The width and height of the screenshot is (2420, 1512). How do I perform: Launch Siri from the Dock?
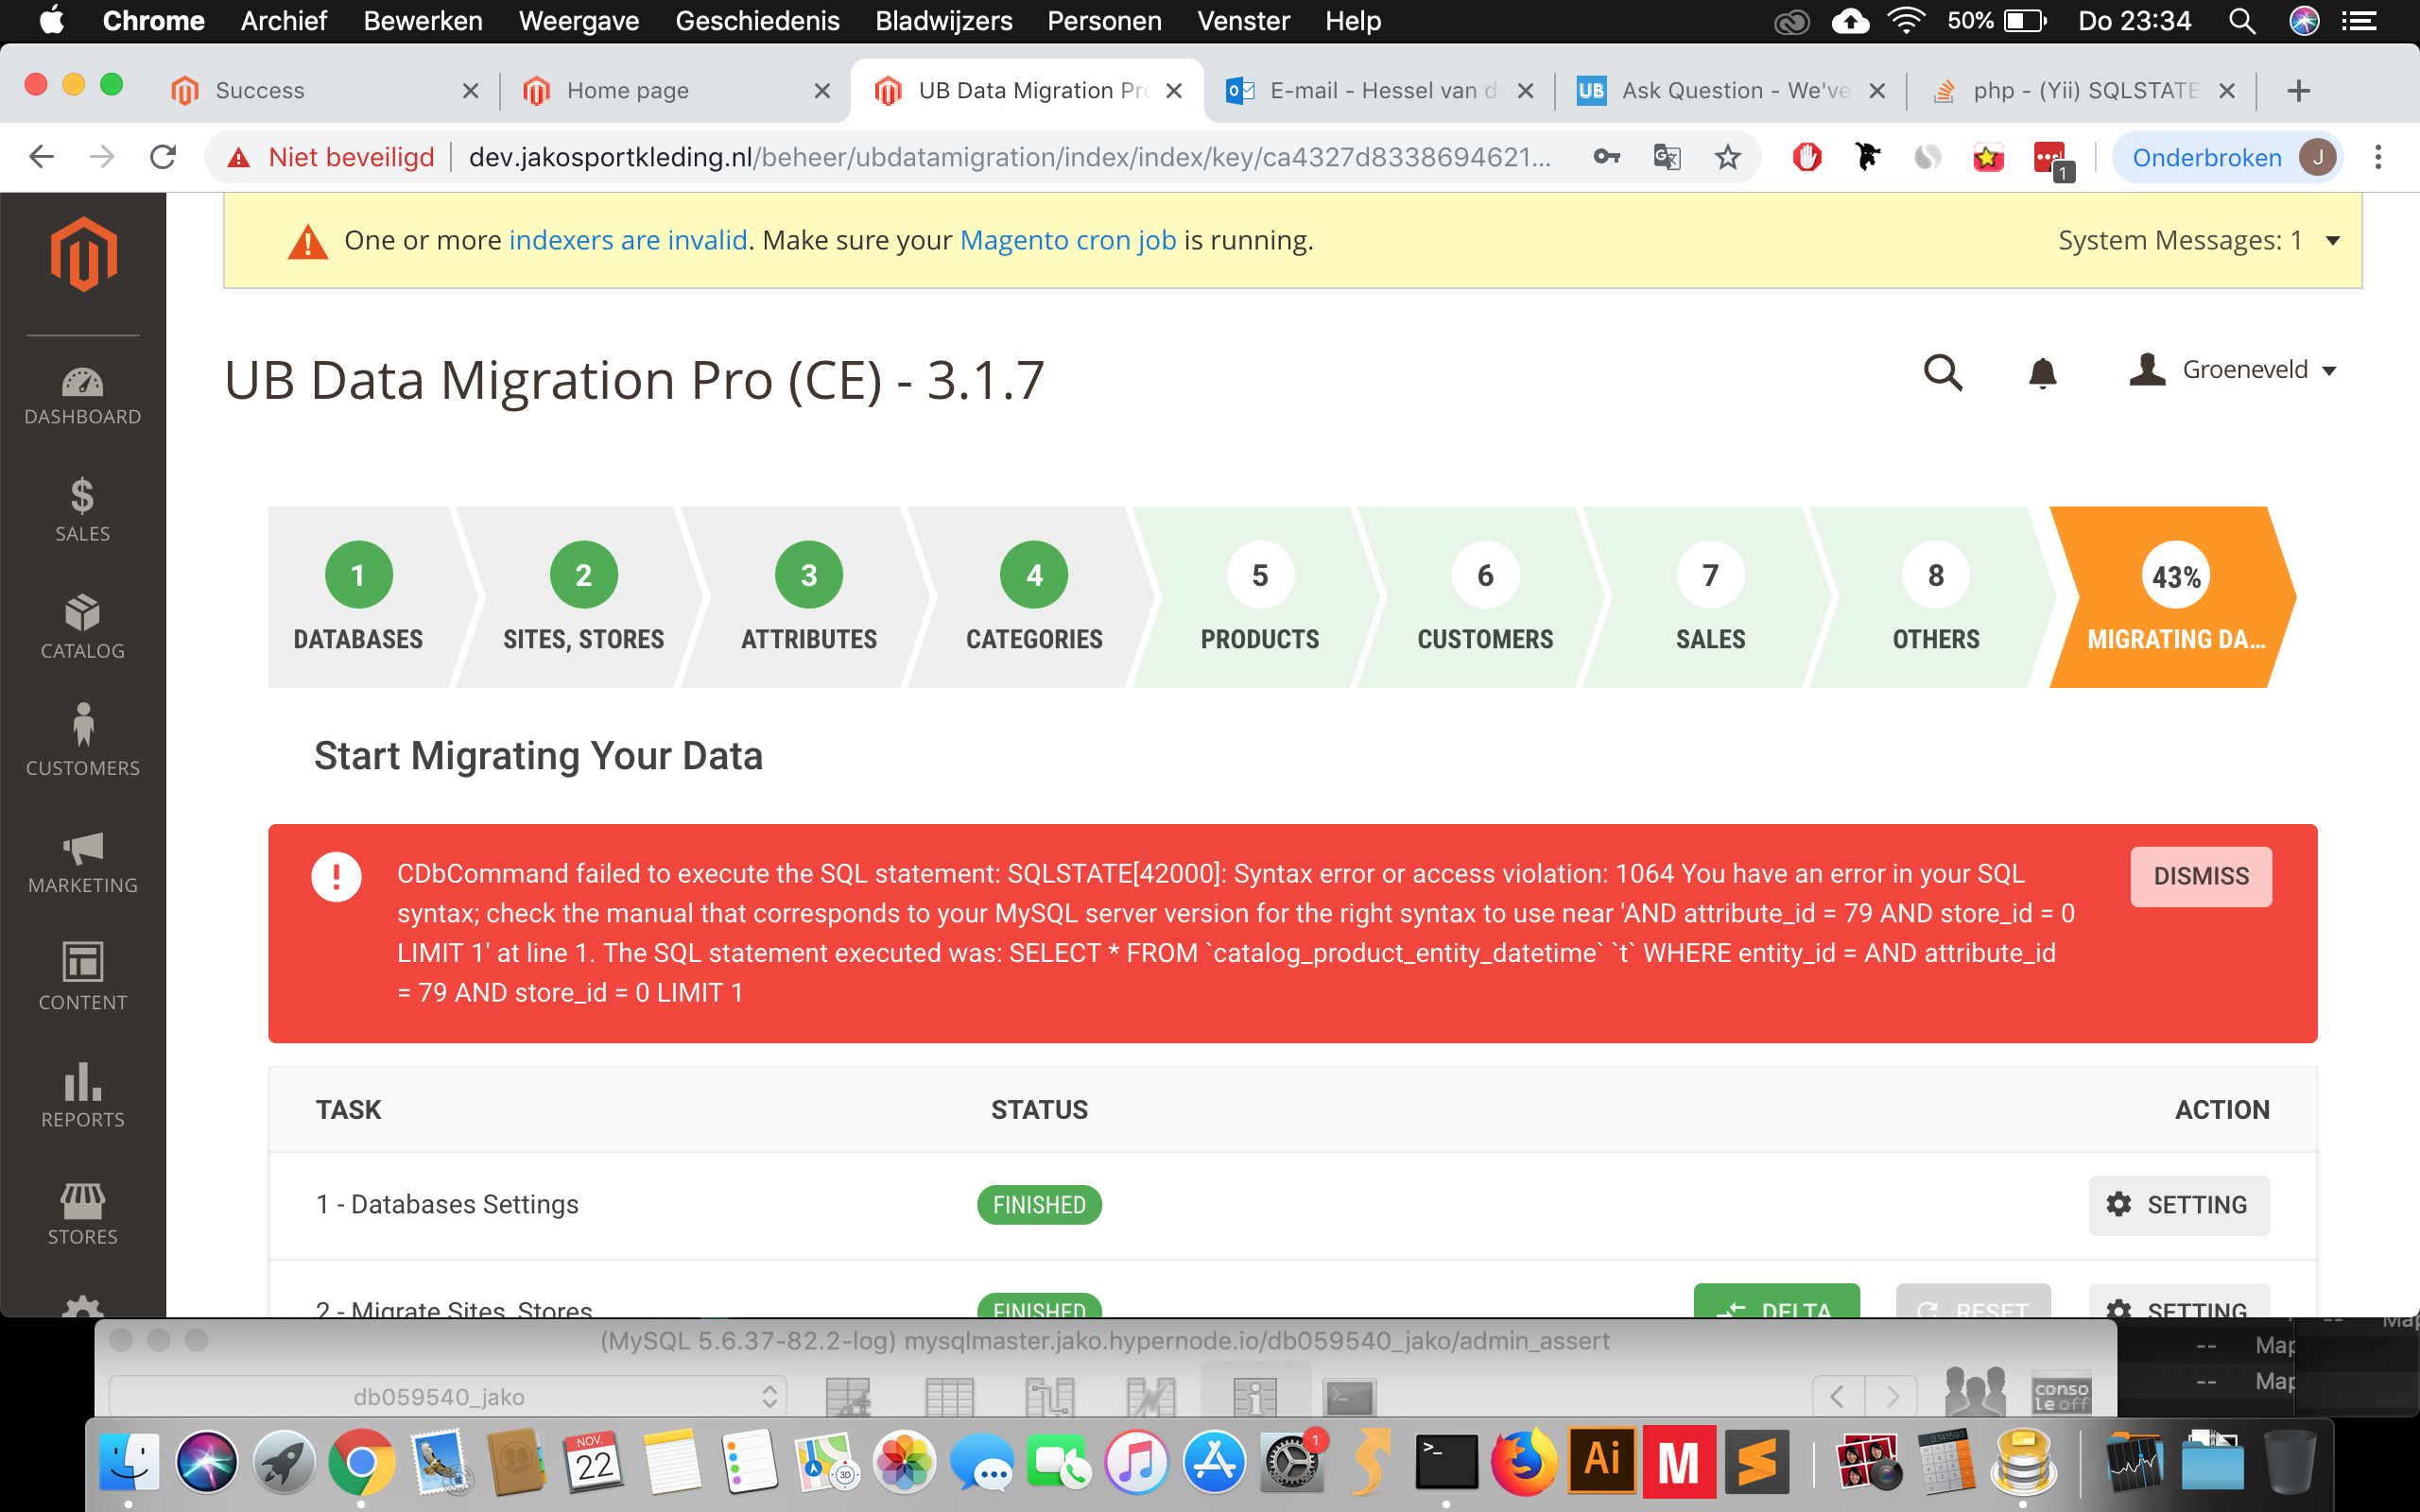[207, 1463]
